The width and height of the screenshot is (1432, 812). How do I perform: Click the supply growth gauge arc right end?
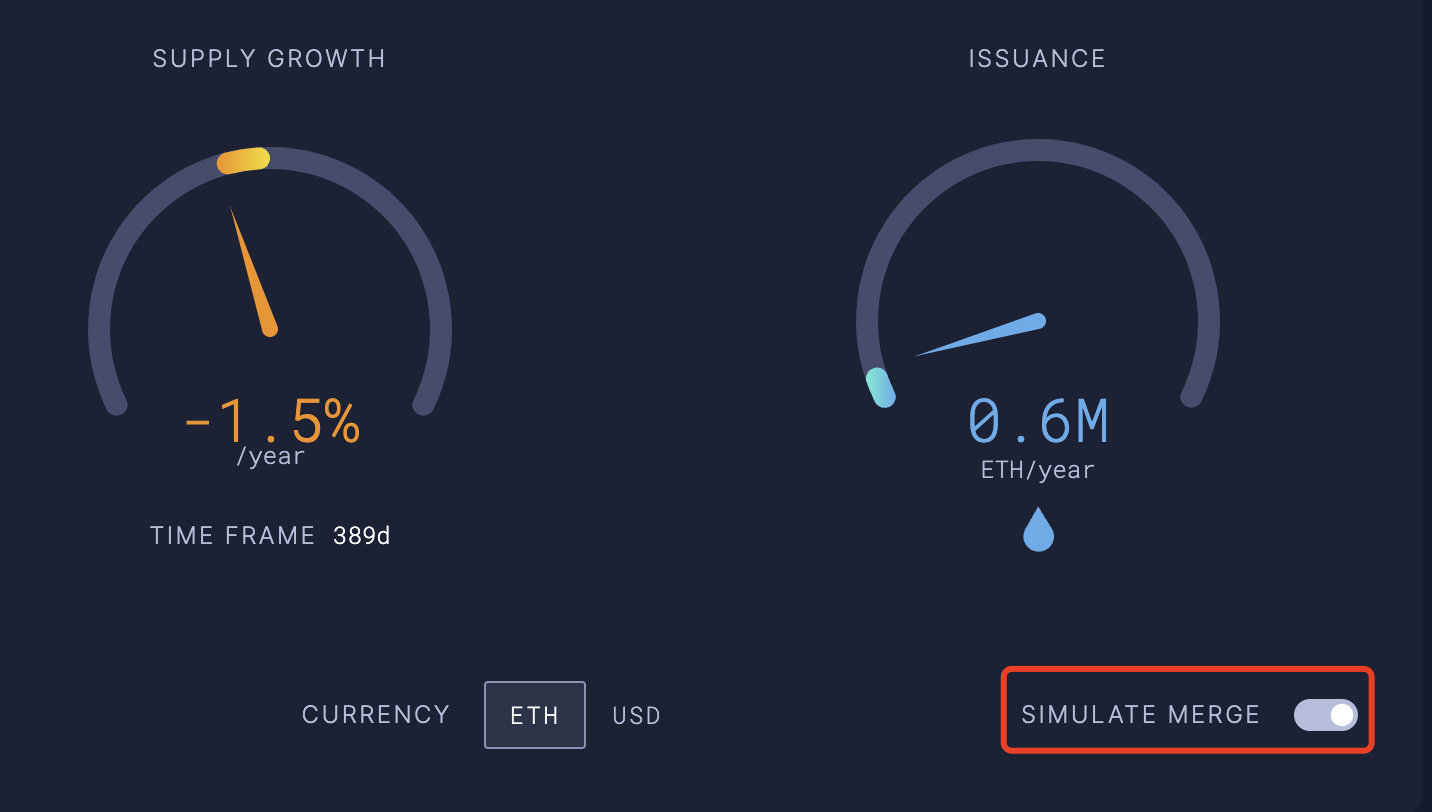click(x=424, y=403)
